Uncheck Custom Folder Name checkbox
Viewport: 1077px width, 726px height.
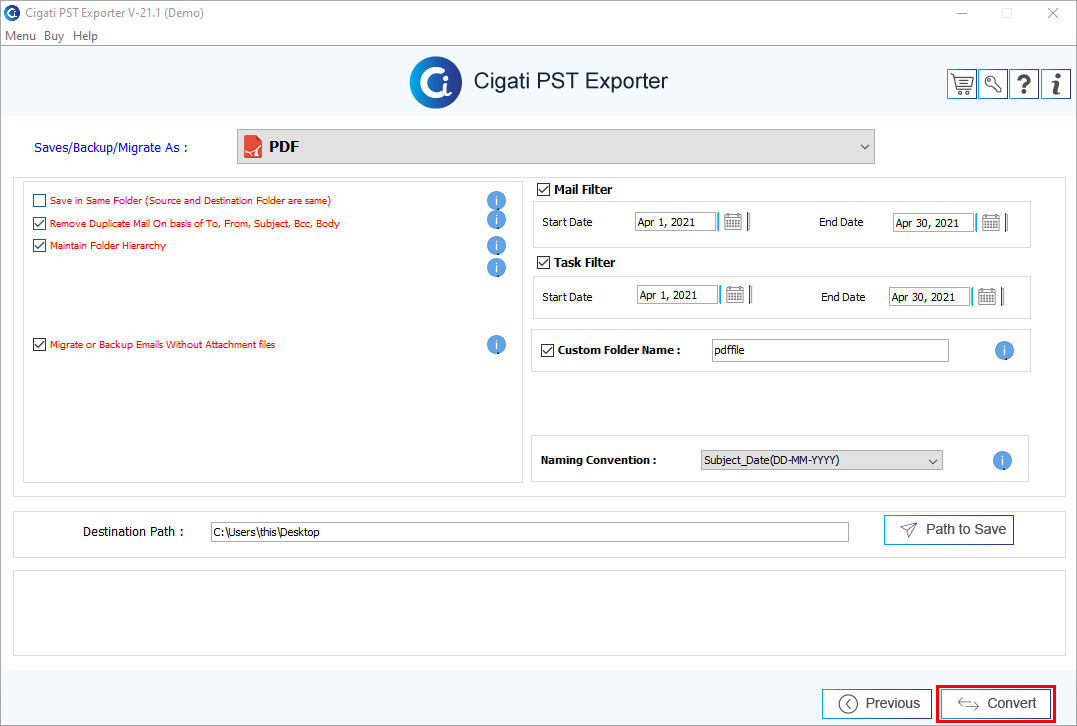547,350
